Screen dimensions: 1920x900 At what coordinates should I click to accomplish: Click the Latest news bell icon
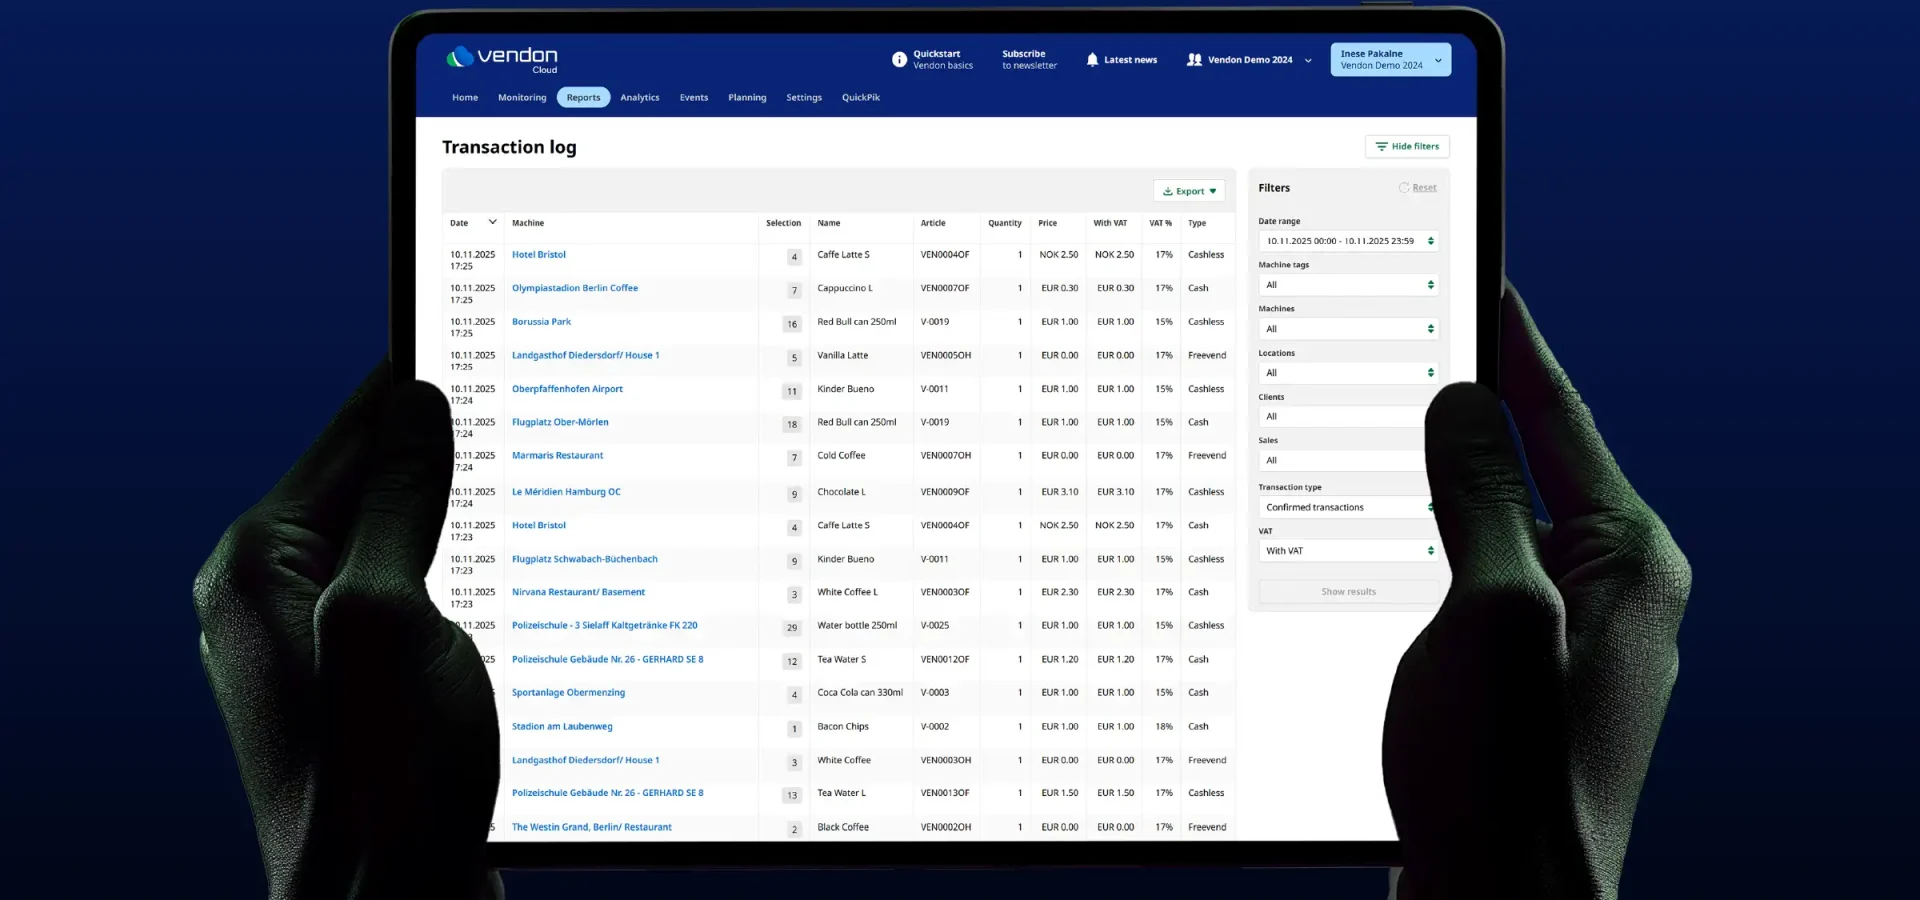[1092, 60]
